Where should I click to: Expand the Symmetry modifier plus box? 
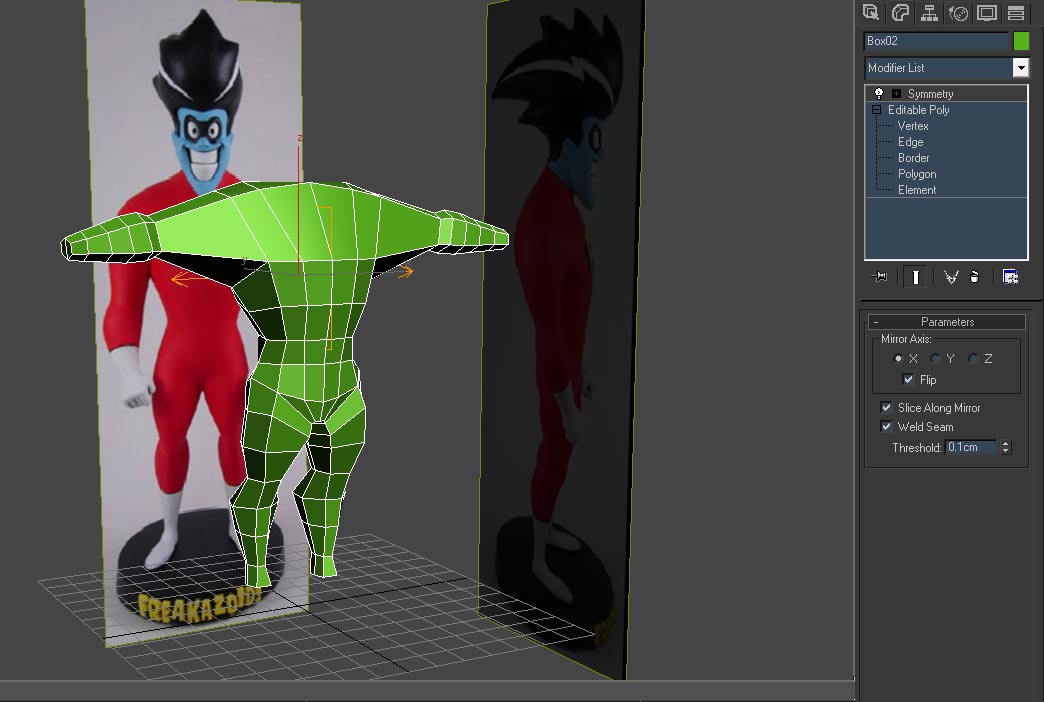896,94
